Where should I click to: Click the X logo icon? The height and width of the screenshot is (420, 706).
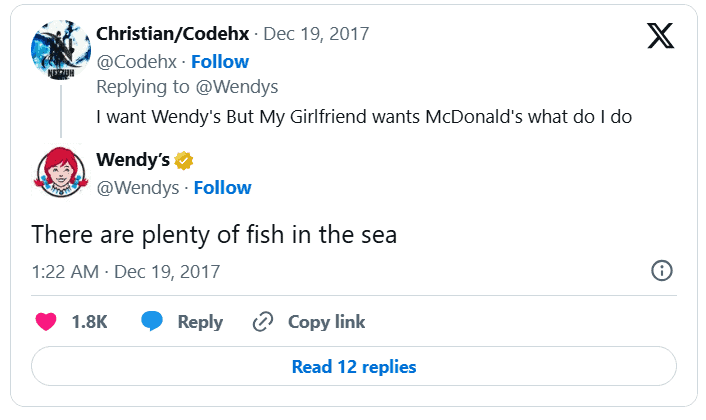(x=660, y=37)
